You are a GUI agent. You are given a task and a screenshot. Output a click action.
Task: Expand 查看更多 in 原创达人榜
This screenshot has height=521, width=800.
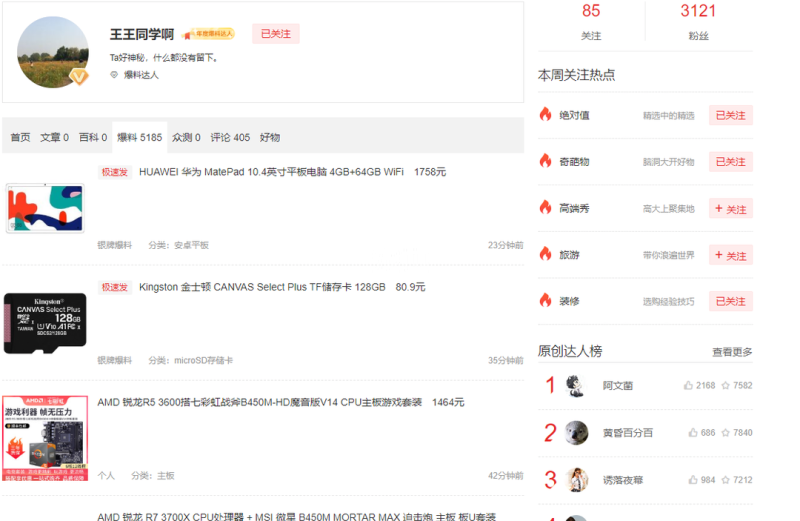731,352
